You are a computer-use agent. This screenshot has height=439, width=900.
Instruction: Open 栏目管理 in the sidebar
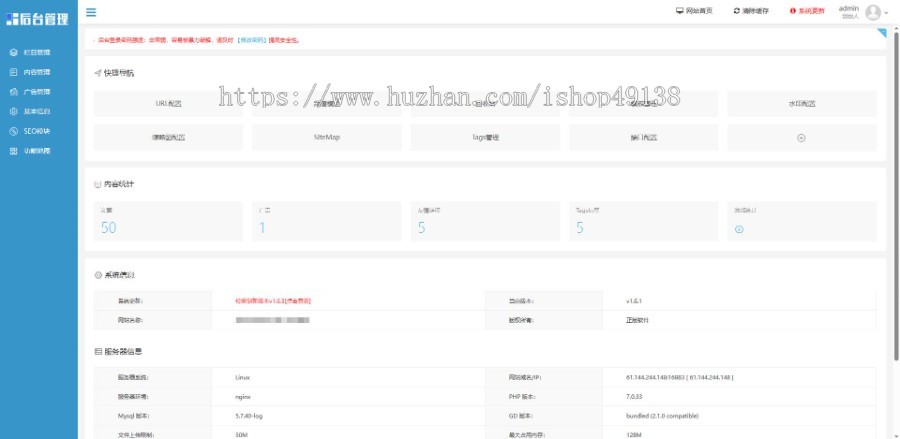point(39,52)
